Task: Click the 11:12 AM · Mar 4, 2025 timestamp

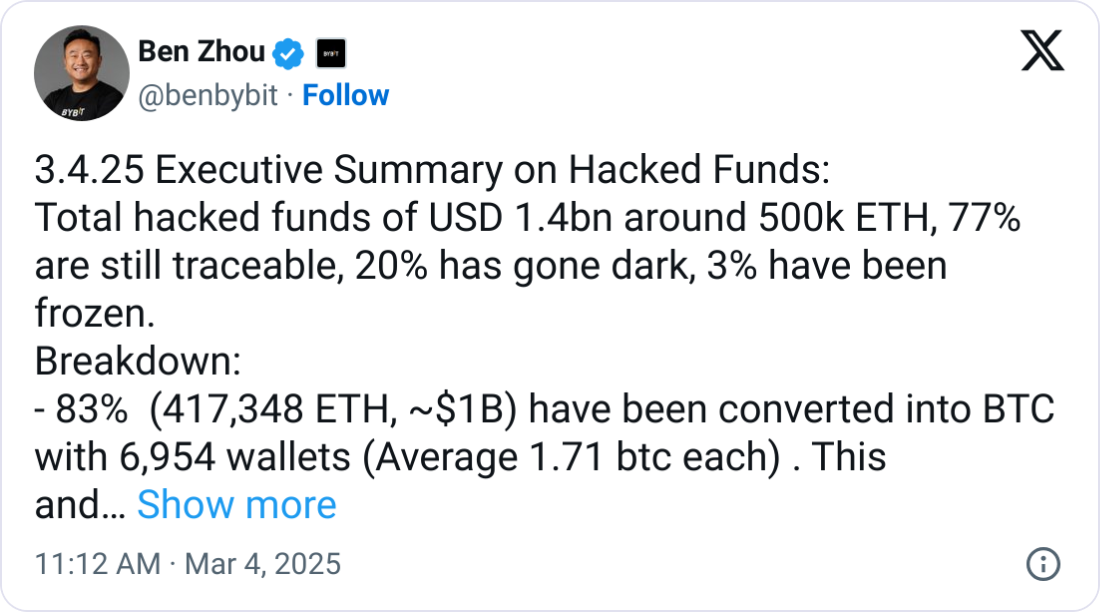Action: coord(188,564)
